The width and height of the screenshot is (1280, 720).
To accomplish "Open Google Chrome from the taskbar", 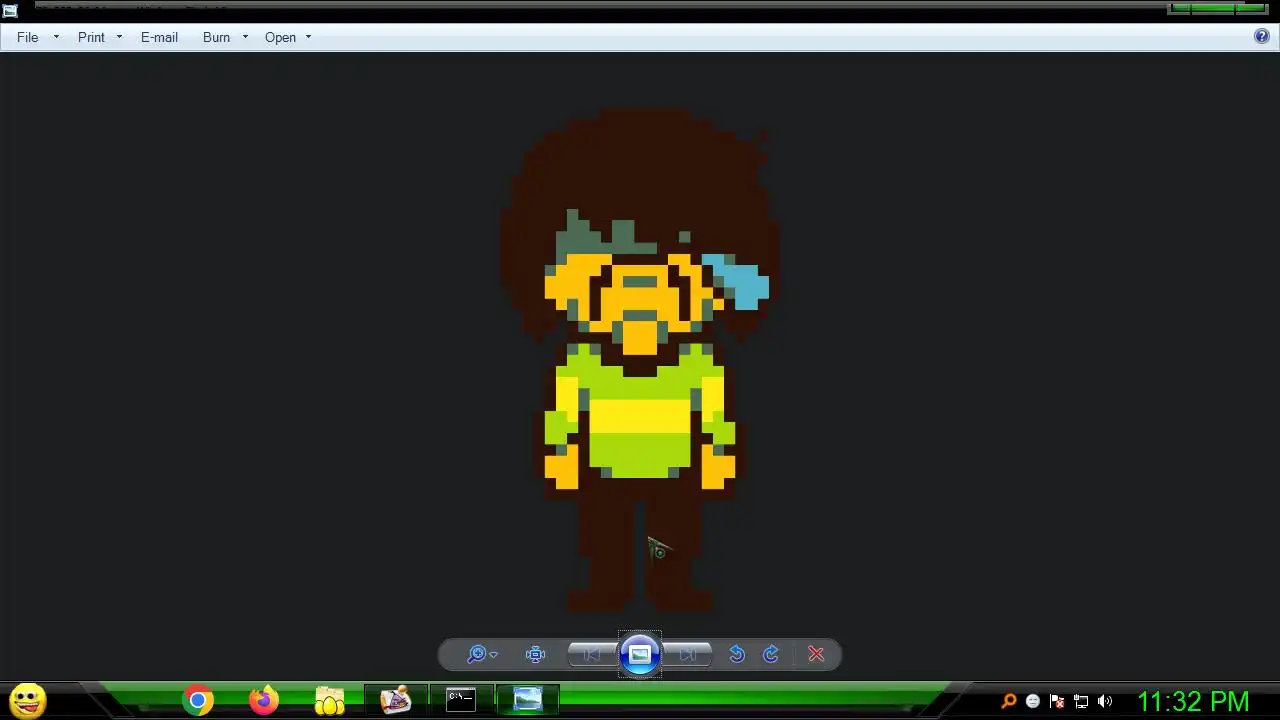I will tap(198, 700).
